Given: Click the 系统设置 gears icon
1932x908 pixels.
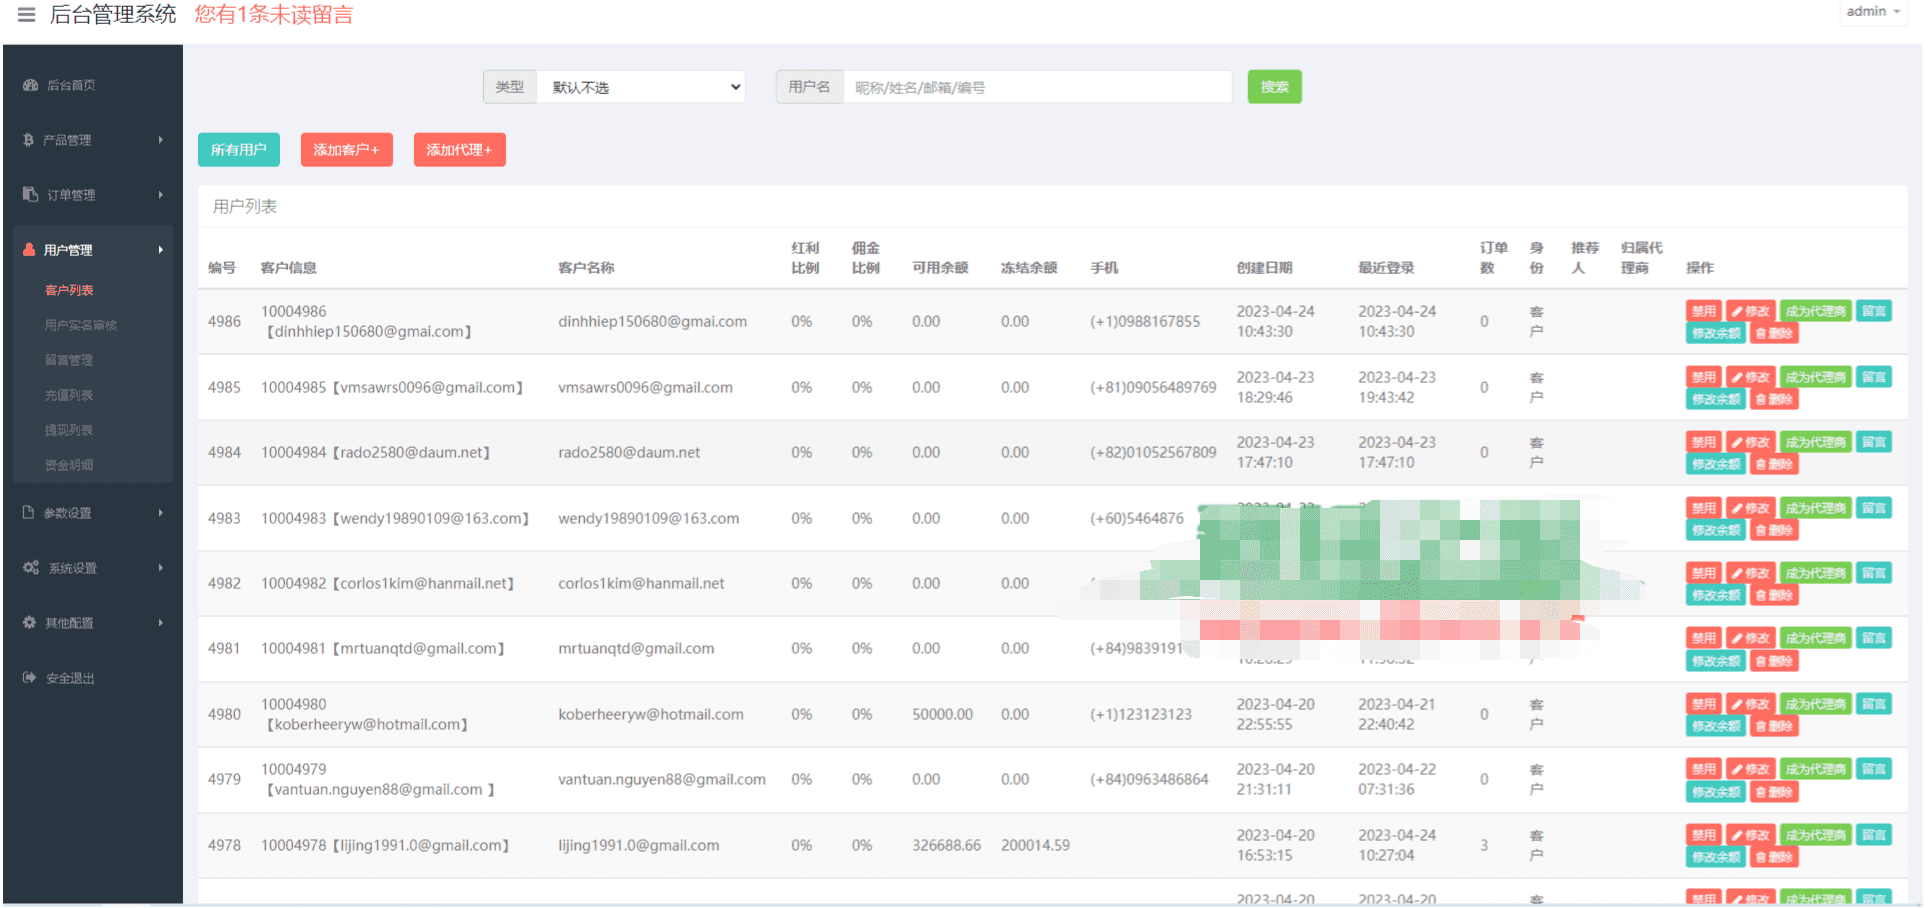Looking at the screenshot, I should click(x=31, y=568).
